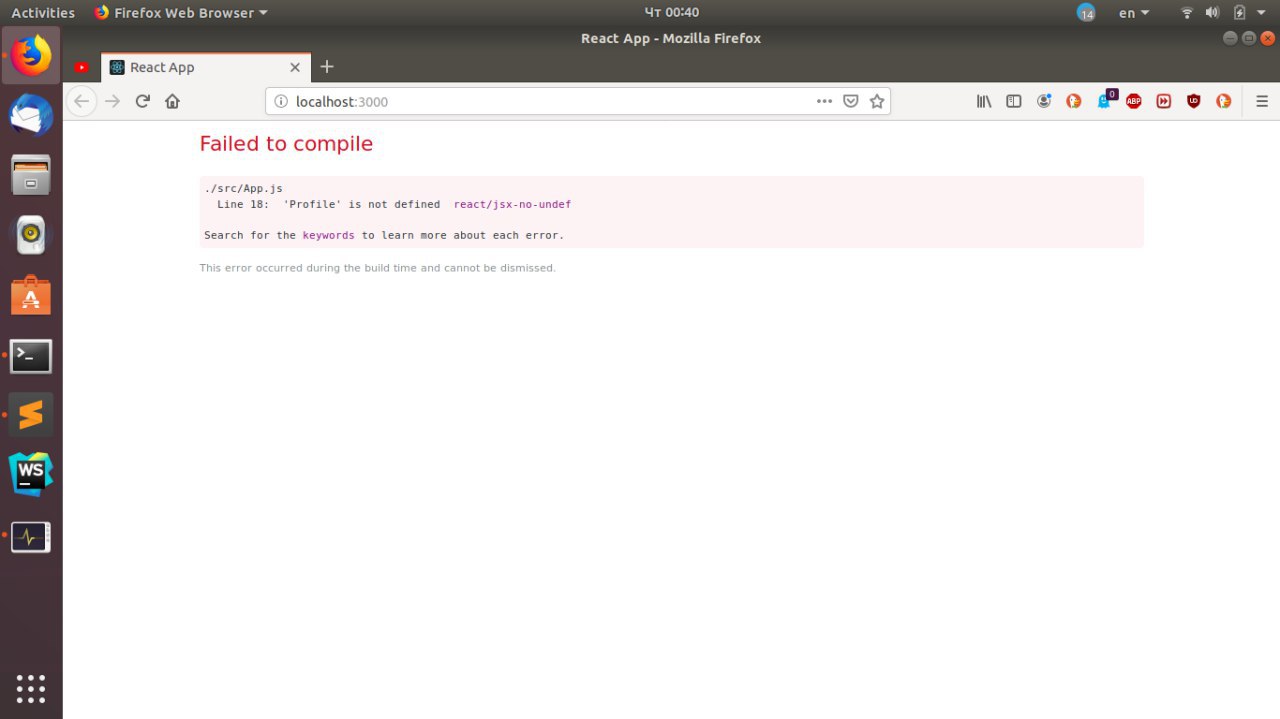The width and height of the screenshot is (1280, 719).
Task: Save page to Pocket
Action: pos(851,101)
